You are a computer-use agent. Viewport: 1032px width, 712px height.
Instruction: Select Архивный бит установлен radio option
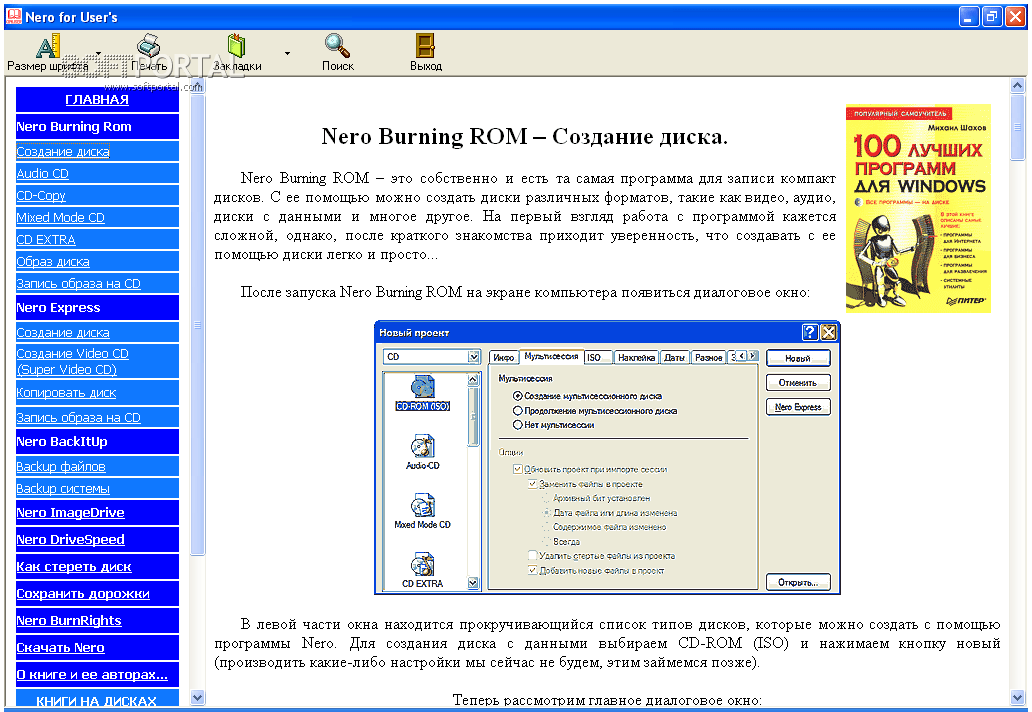(x=546, y=498)
